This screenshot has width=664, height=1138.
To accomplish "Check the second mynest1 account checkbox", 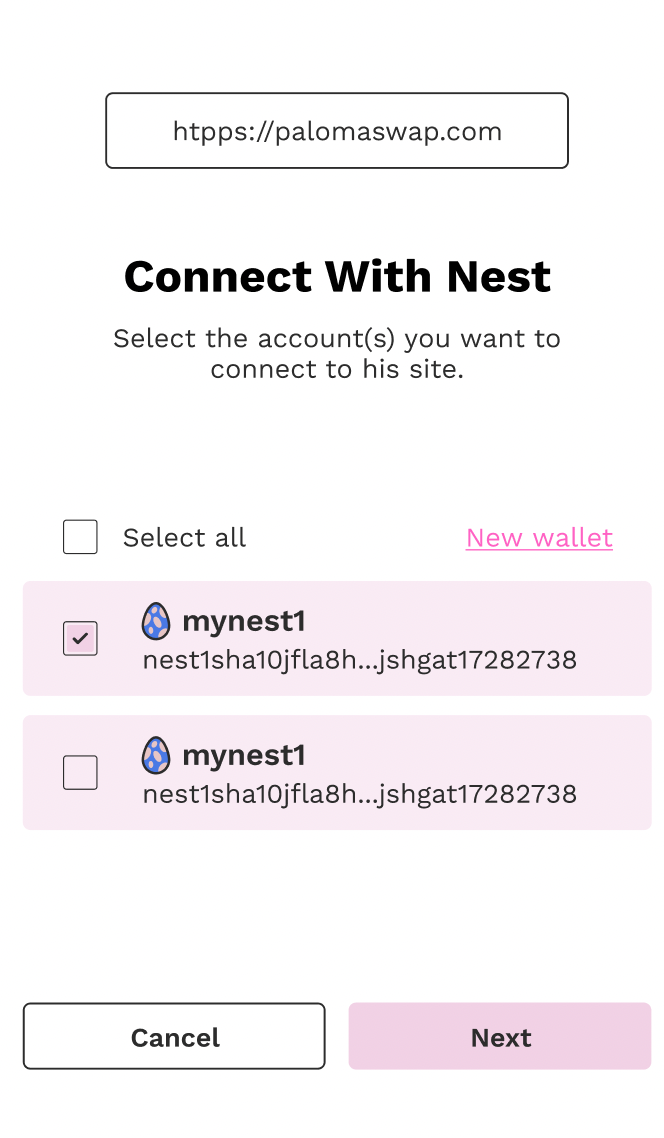I will tap(80, 772).
